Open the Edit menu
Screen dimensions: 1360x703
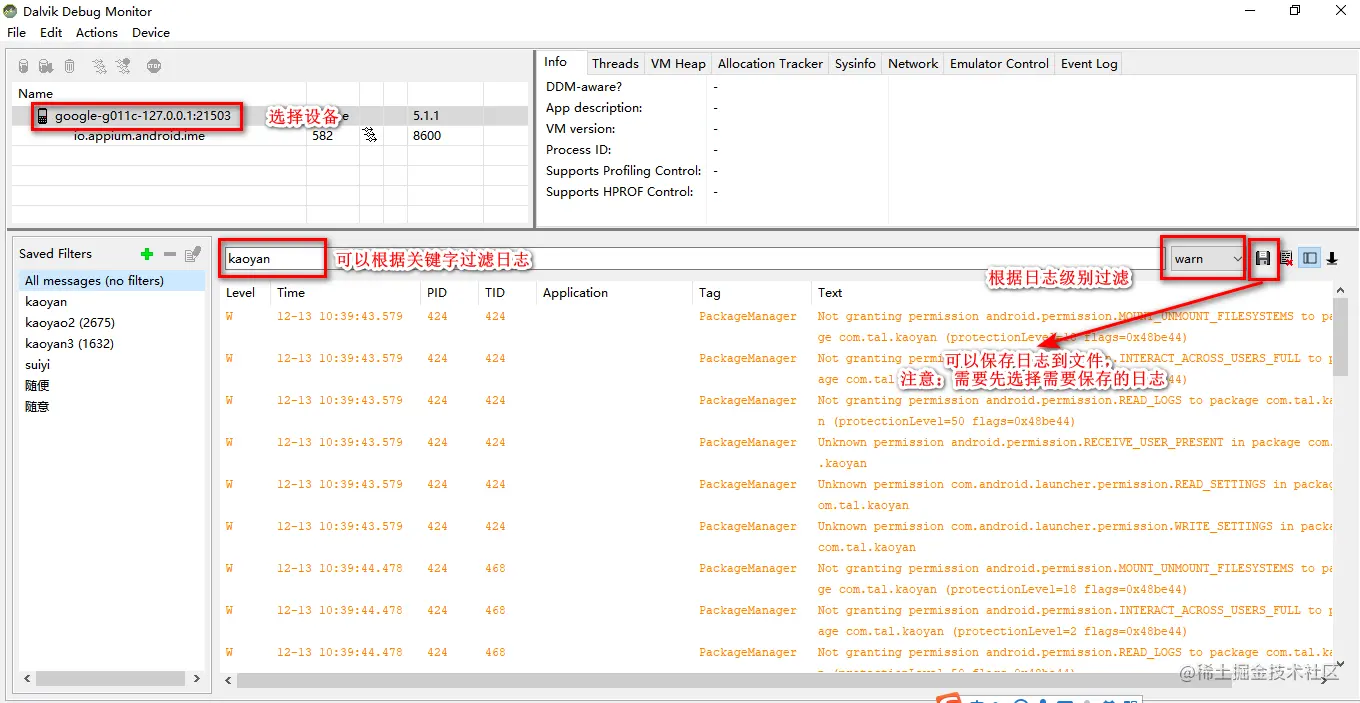point(51,32)
